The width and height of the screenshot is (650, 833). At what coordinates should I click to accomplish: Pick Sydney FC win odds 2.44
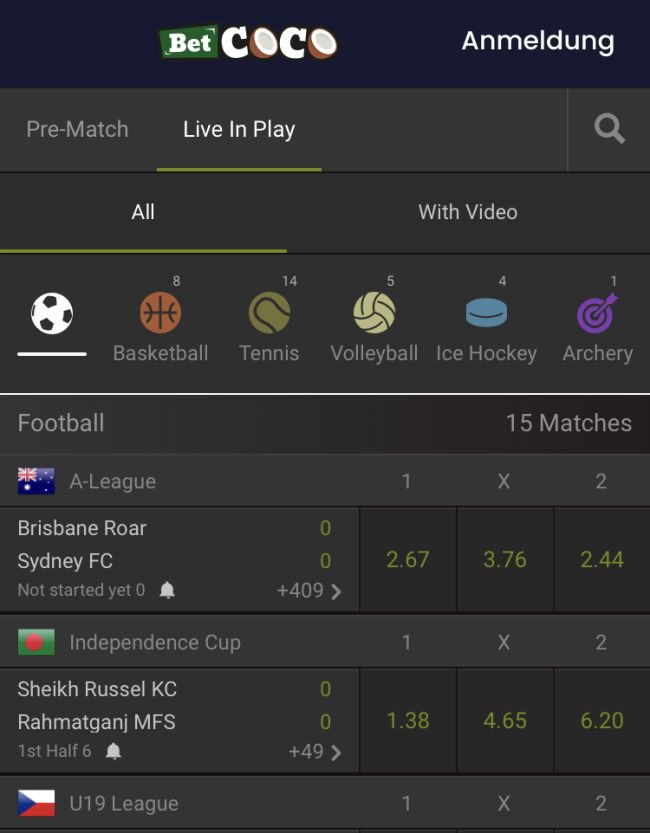point(602,559)
